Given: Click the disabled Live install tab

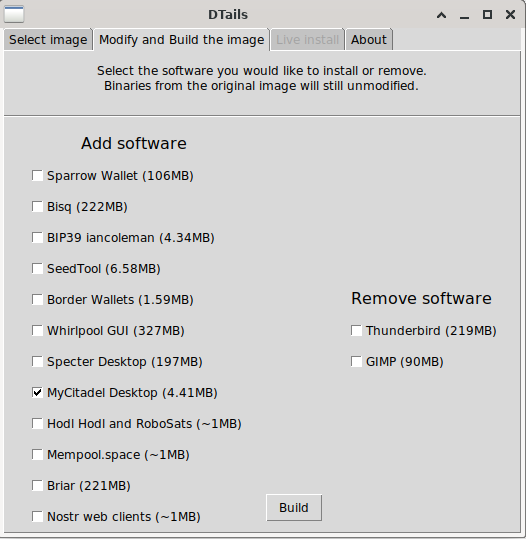Looking at the screenshot, I should (307, 40).
